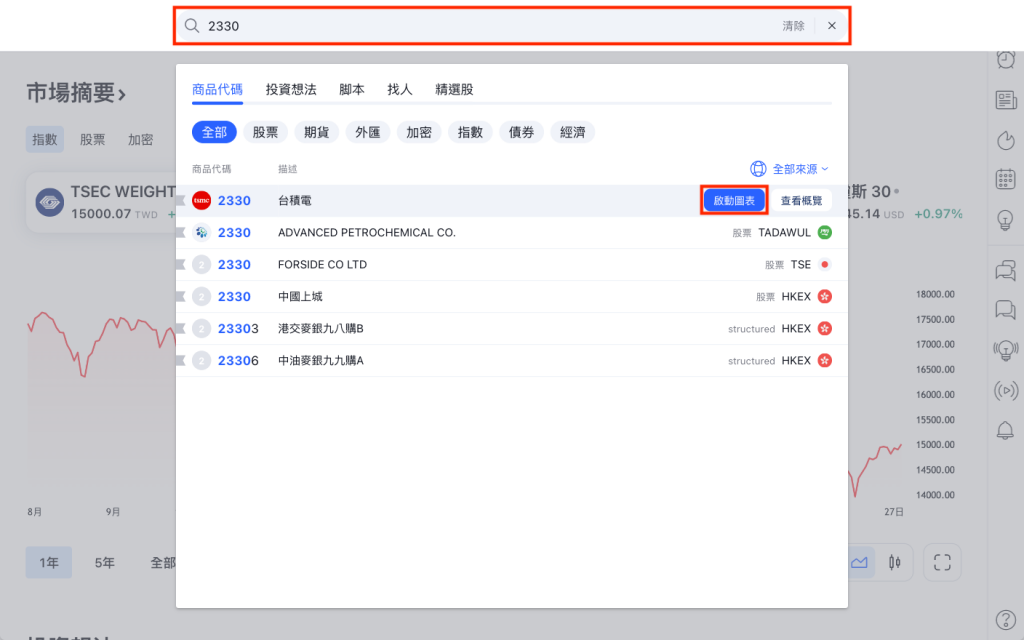Select 港交麥銀九八購B result row

(511, 328)
